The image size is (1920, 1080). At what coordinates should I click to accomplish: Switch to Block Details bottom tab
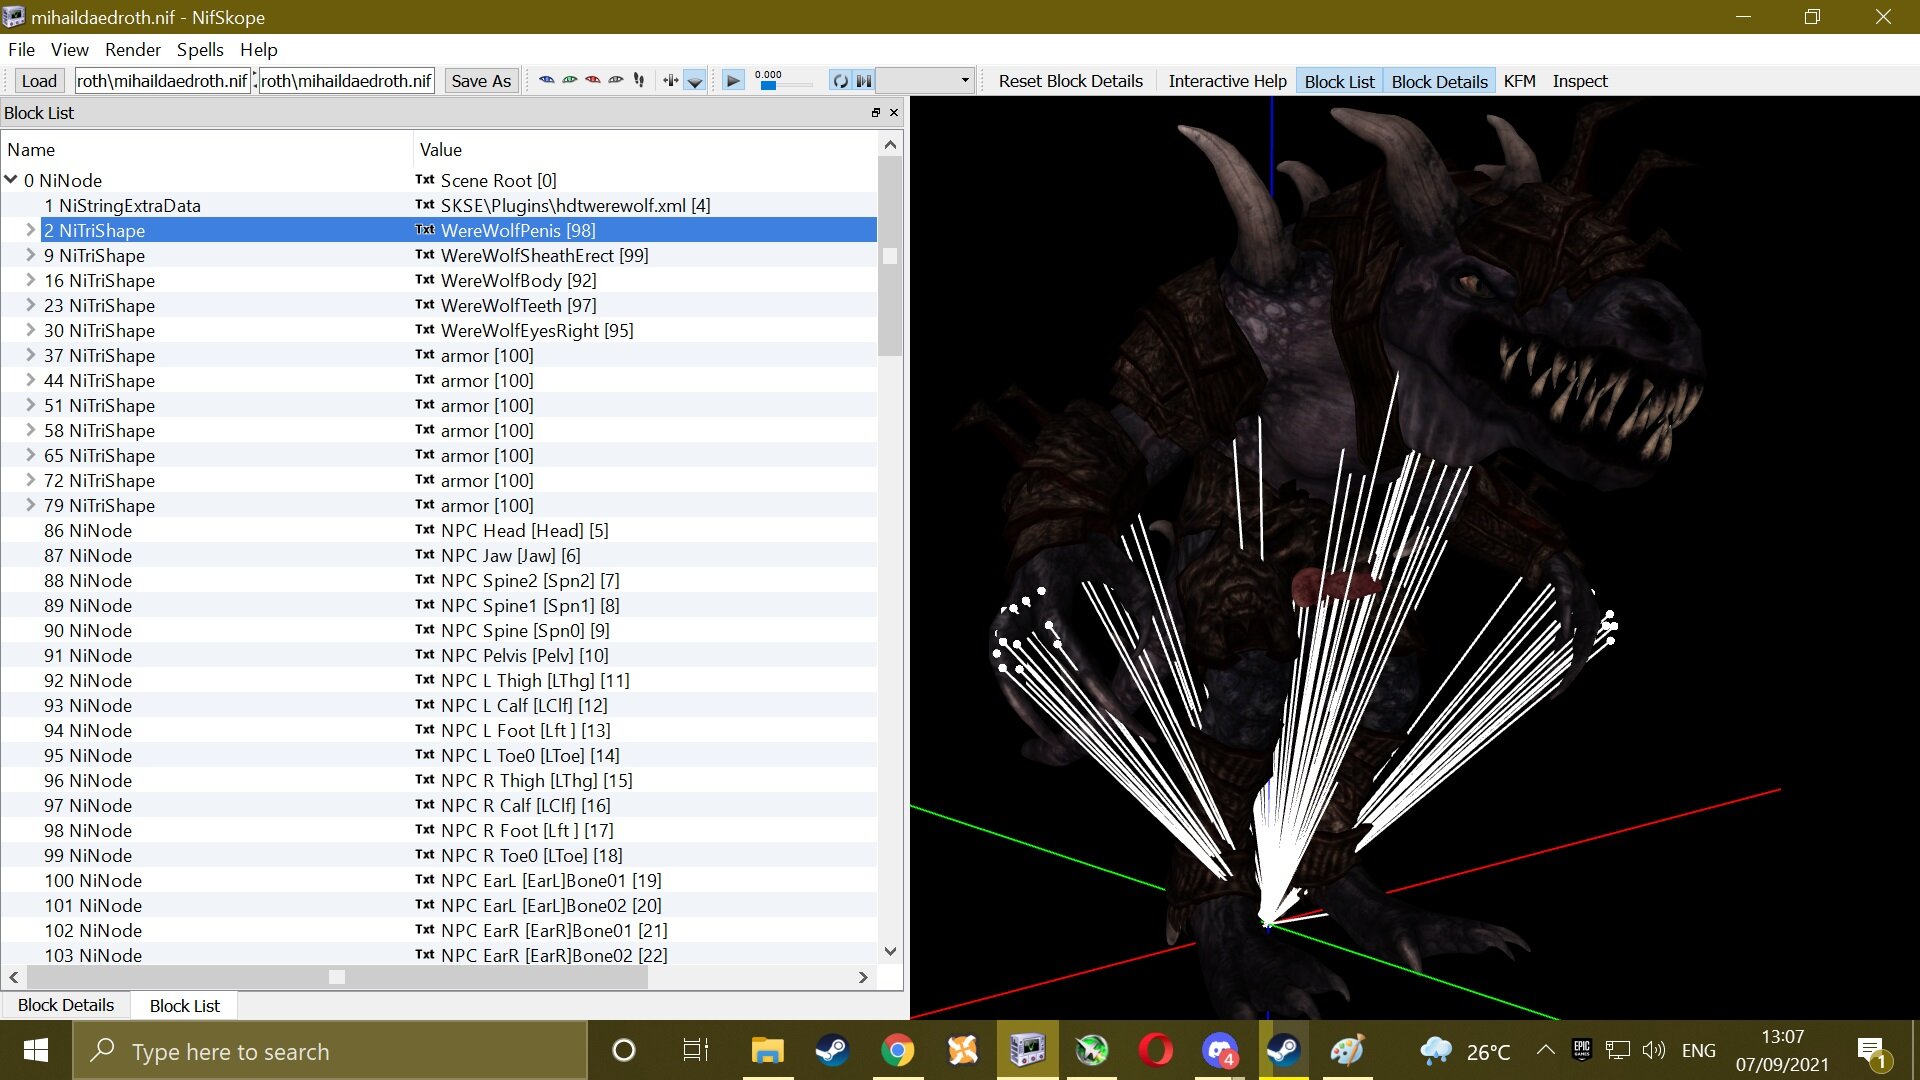tap(66, 1005)
